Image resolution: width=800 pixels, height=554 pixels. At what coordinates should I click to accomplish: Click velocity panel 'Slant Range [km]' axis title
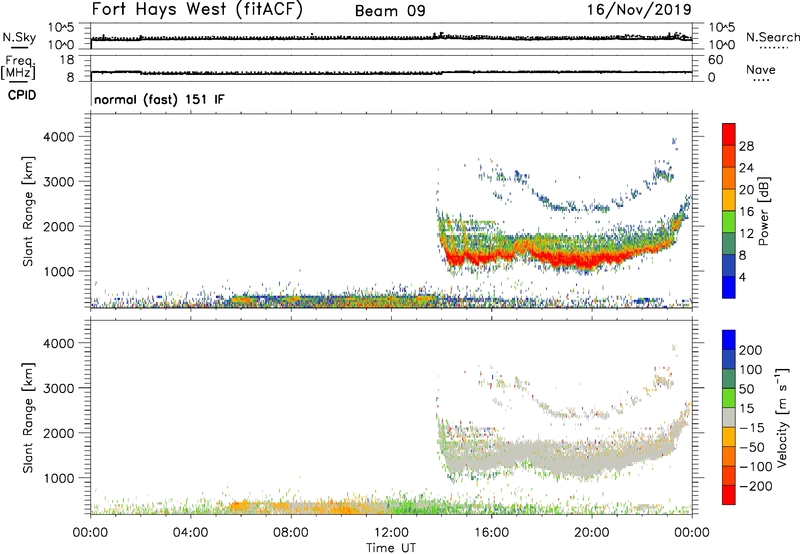point(29,418)
